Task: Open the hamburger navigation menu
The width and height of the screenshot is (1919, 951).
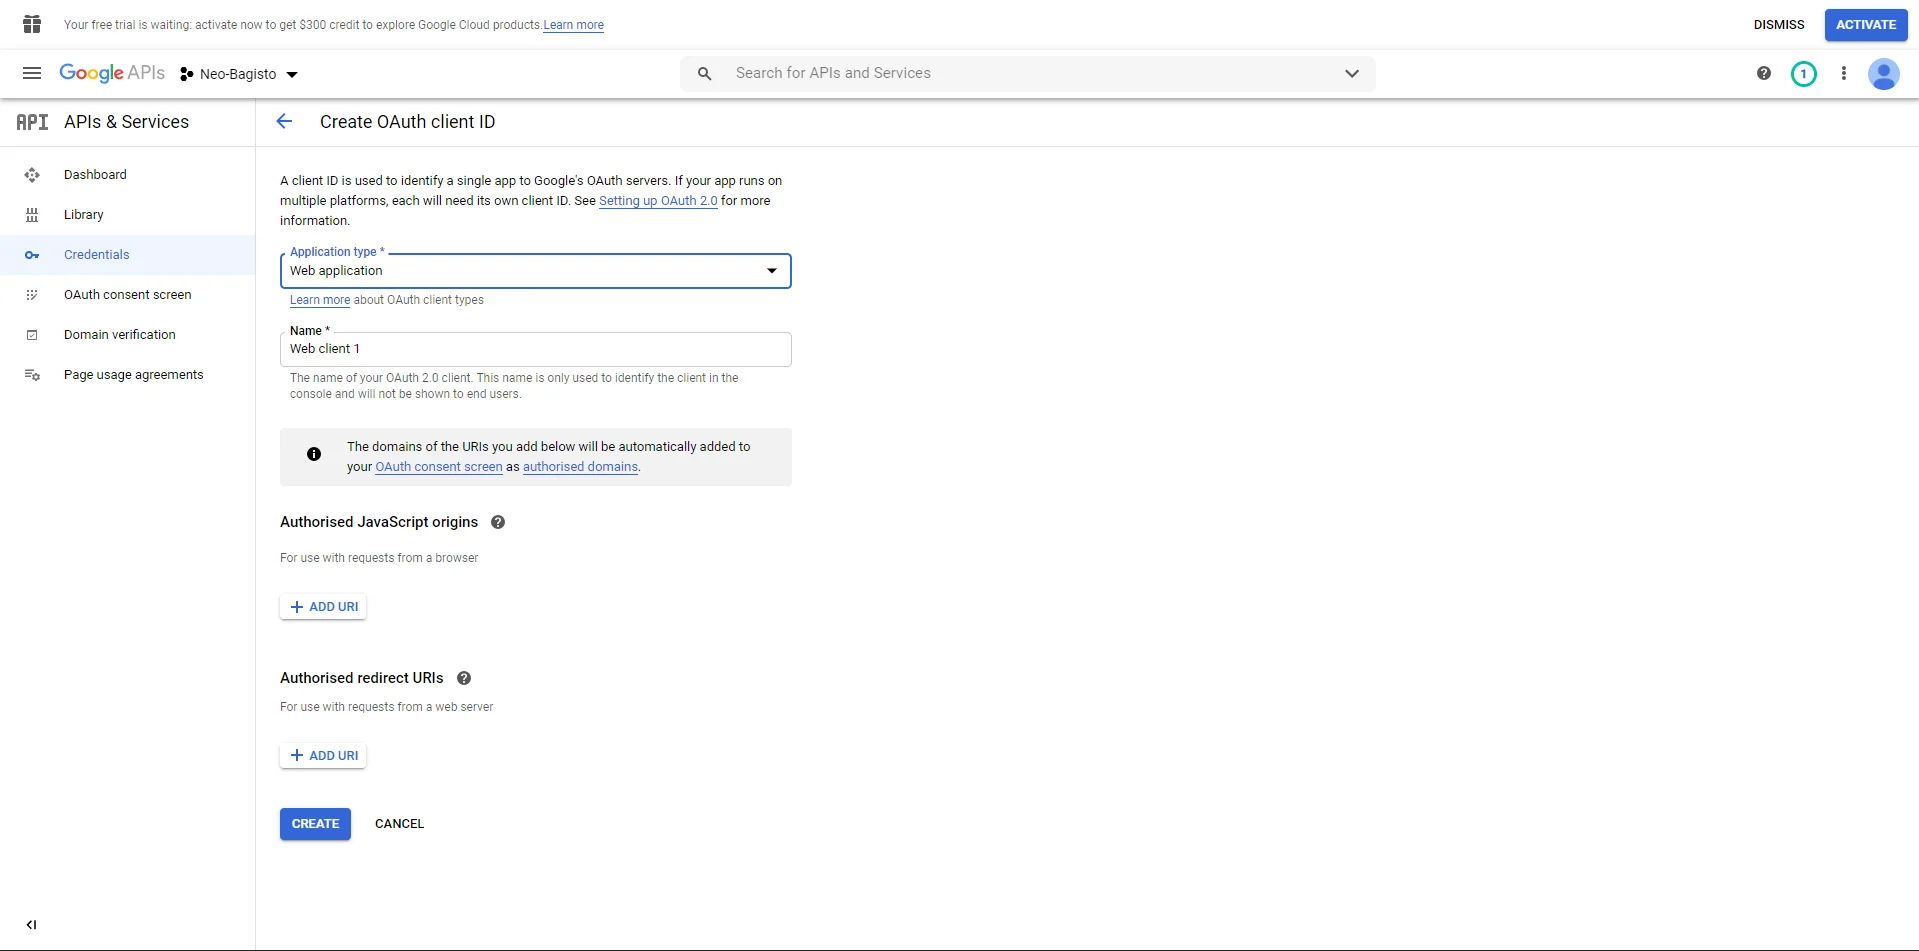Action: 32,73
